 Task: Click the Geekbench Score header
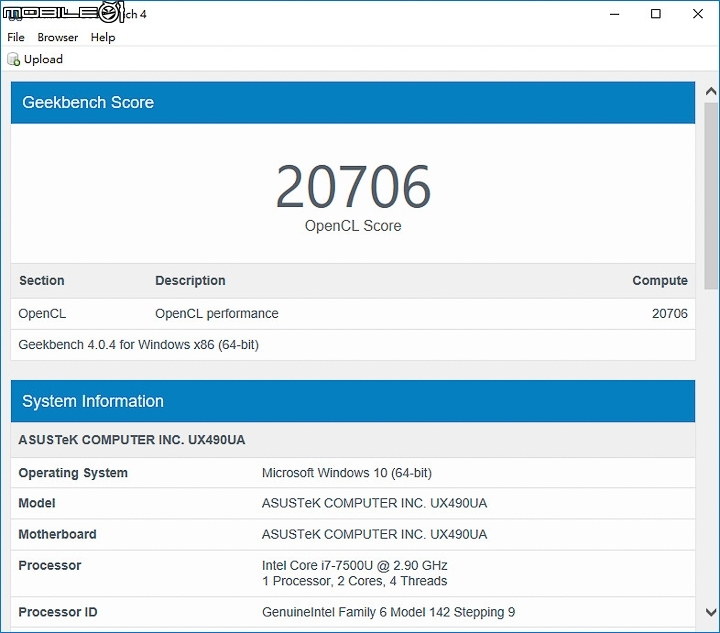pos(353,102)
